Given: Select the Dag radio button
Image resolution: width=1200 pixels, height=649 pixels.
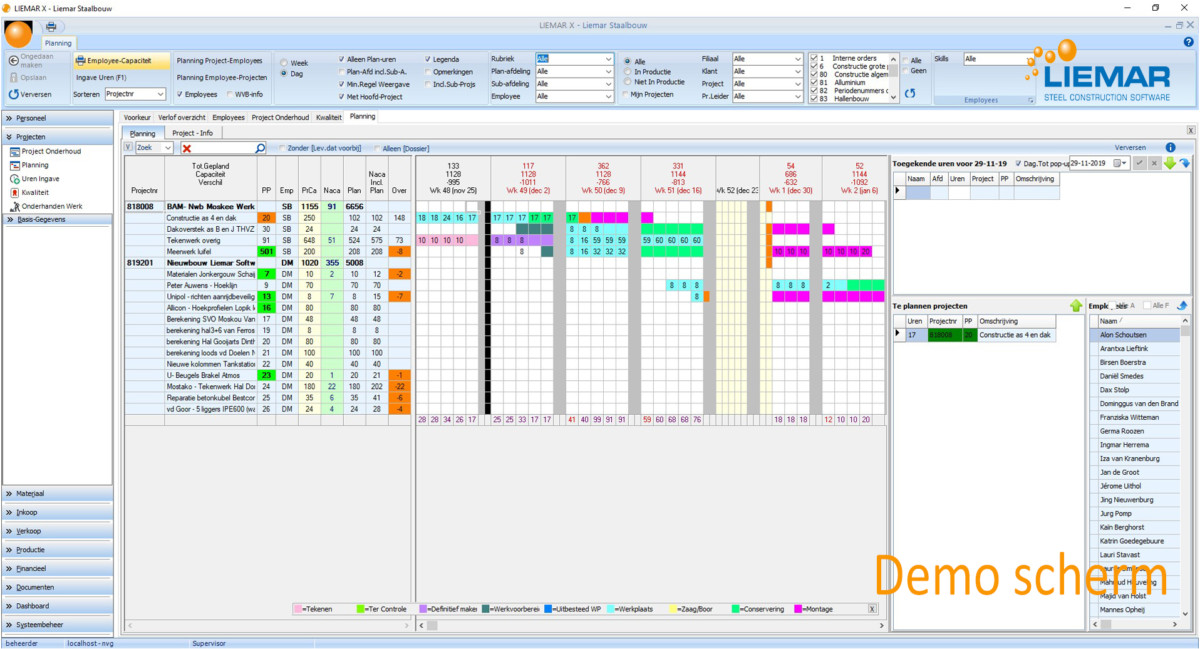Looking at the screenshot, I should (284, 74).
